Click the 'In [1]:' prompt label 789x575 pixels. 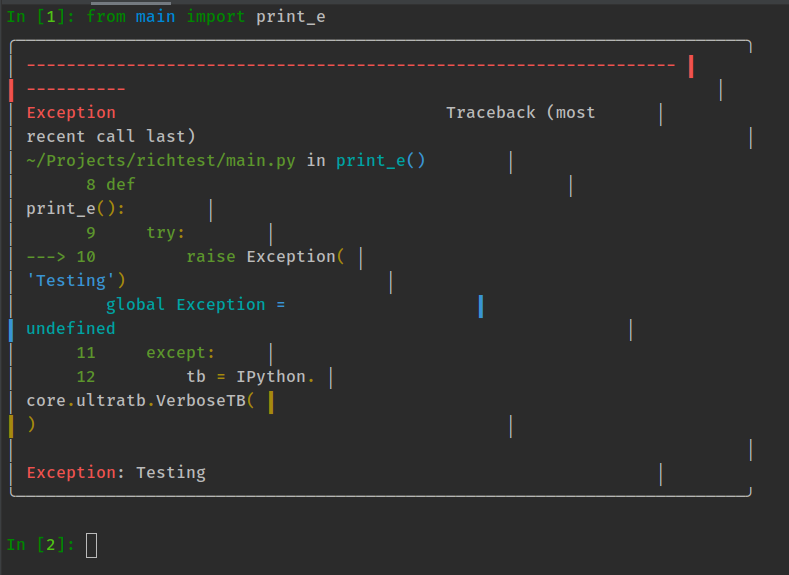click(x=40, y=17)
